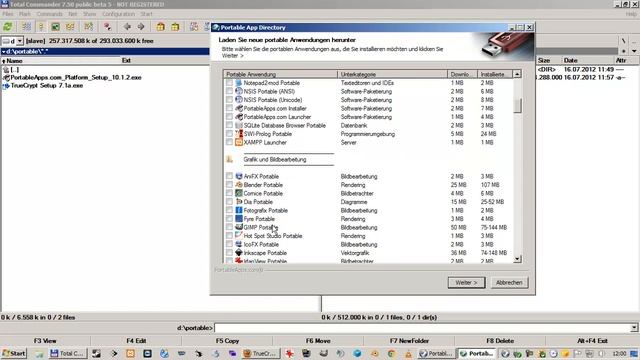Image resolution: width=640 pixels, height=360 pixels.
Task: Click the XAMPP Launcher app icon
Action: point(239,142)
